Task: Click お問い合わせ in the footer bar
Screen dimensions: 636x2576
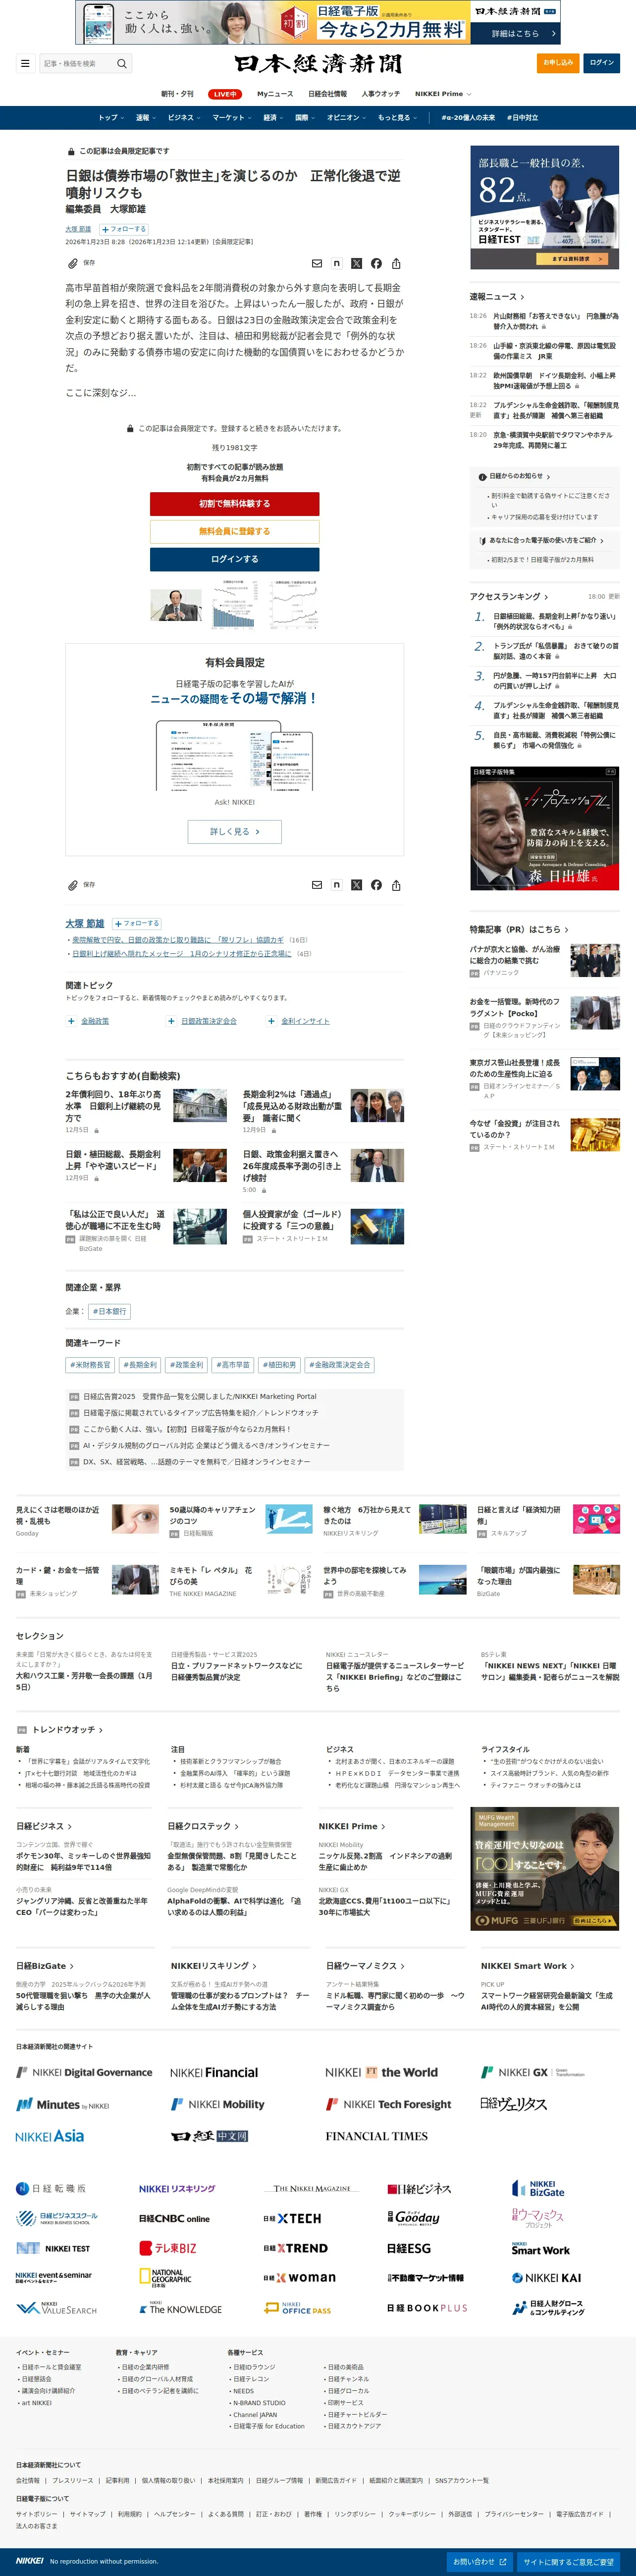Action: (x=480, y=2562)
